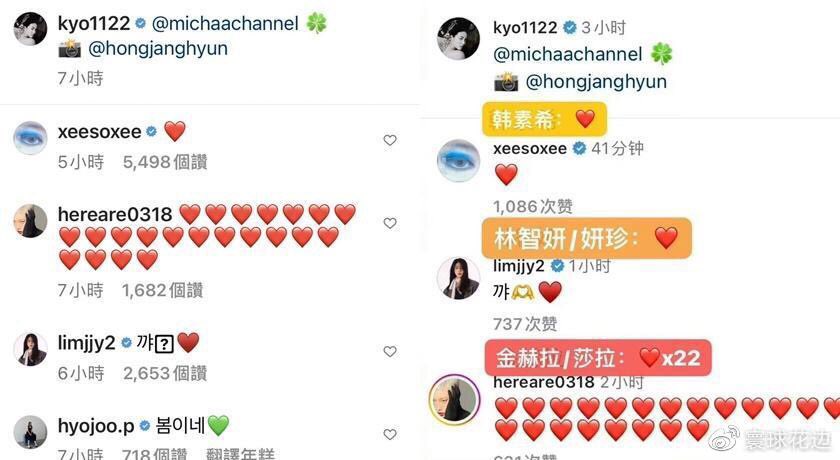
Task: Like the xeesoxee comment heart icon
Action: 390,140
